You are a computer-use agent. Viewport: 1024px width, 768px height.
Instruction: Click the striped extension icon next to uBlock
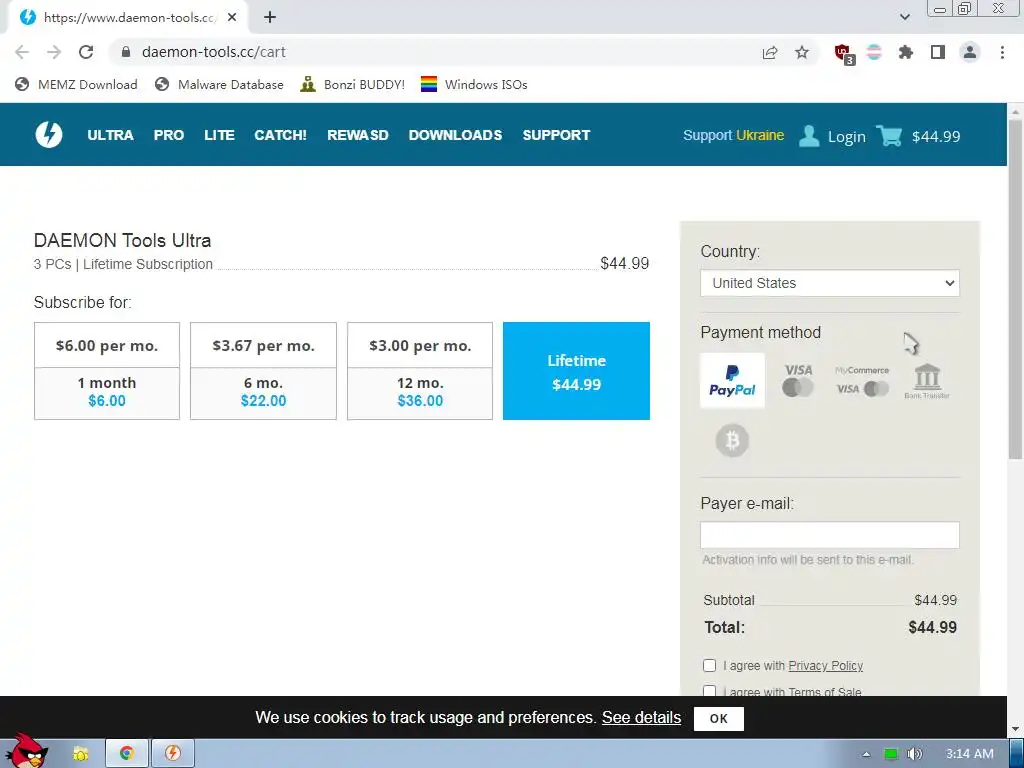tap(874, 52)
